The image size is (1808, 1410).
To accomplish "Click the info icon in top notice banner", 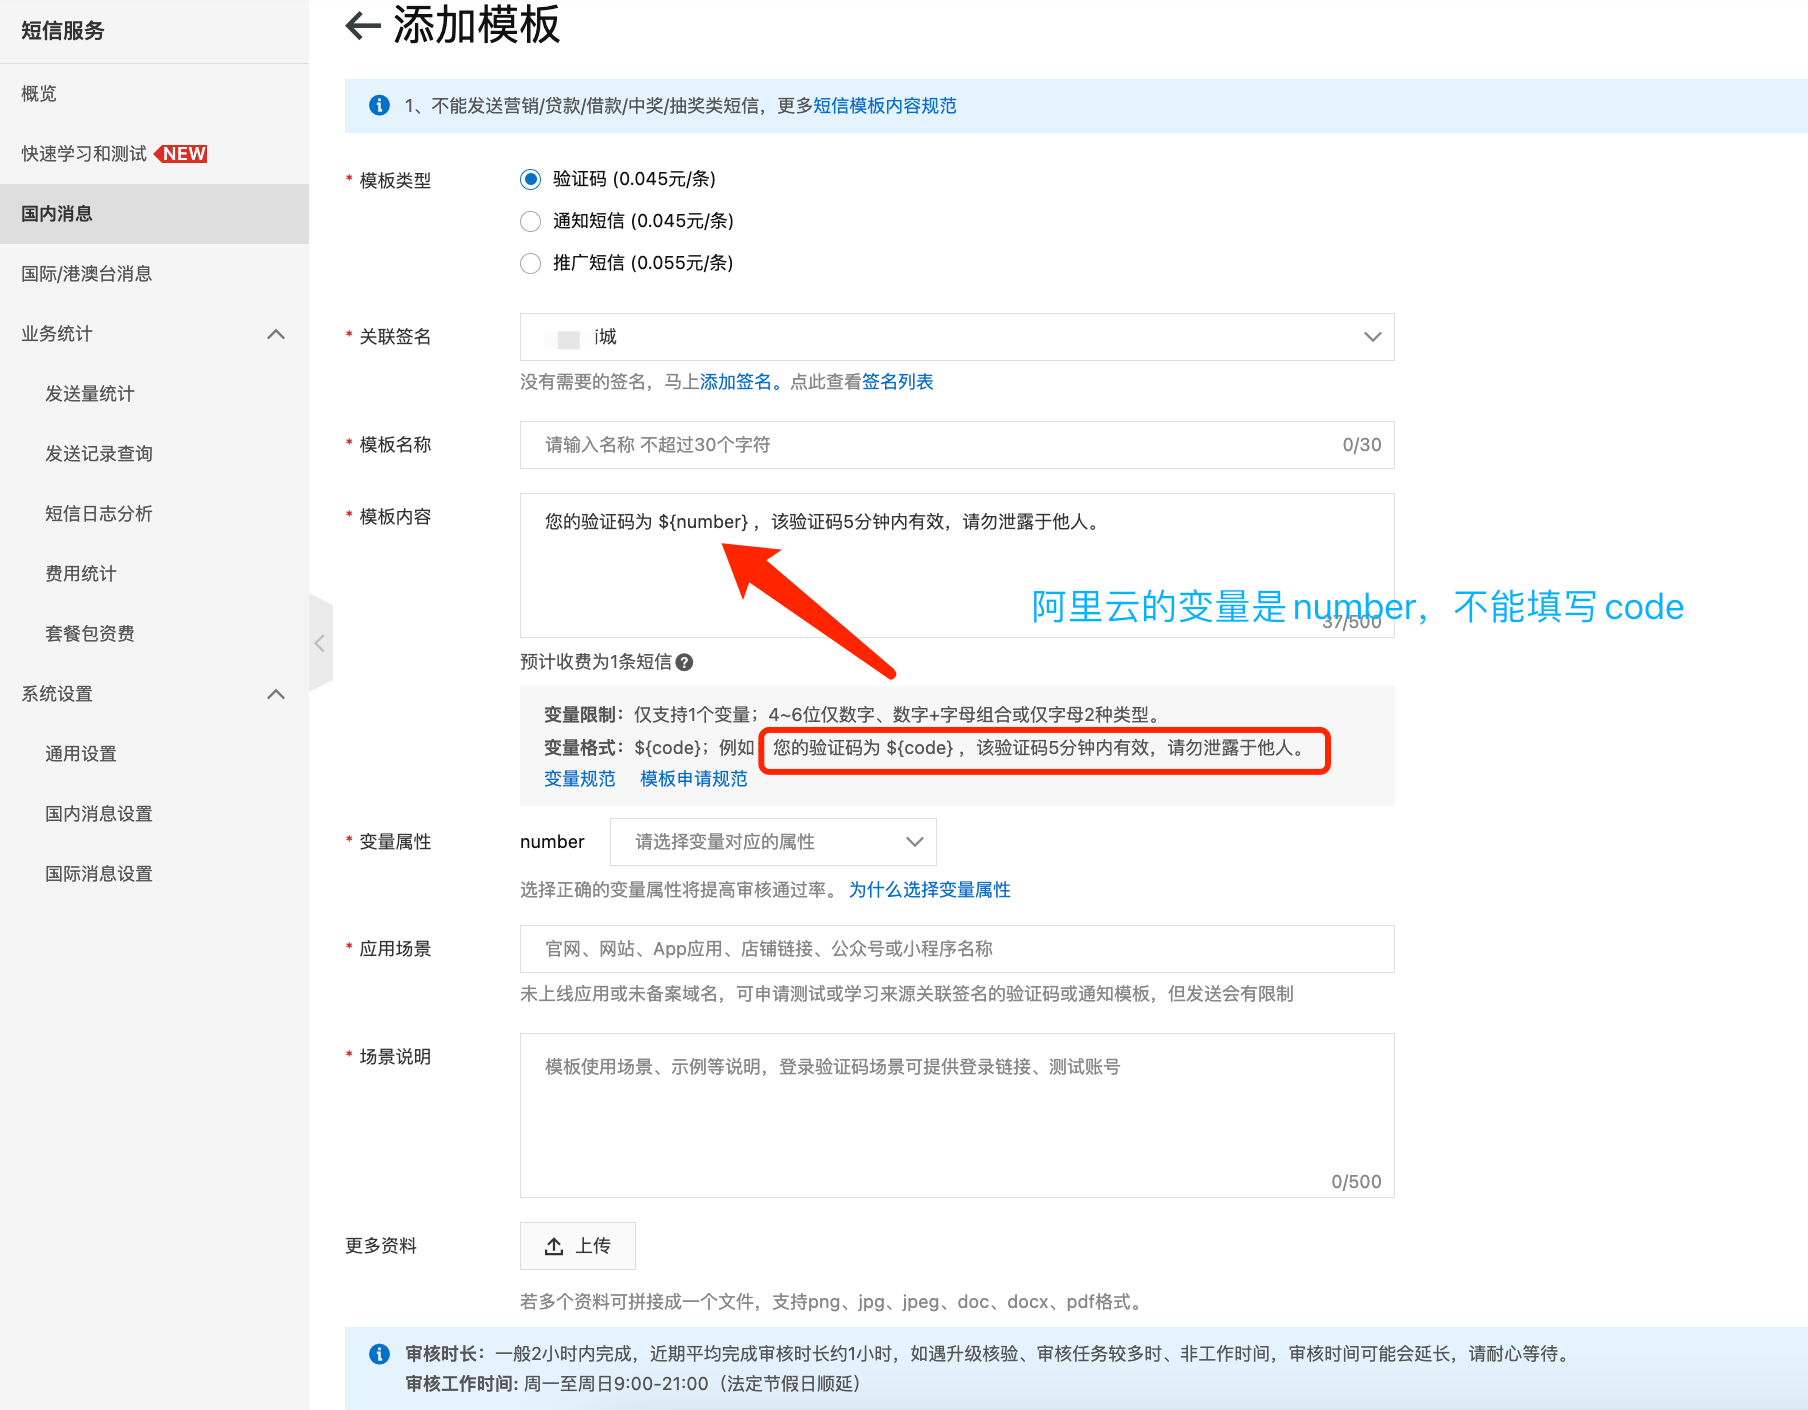I will click(379, 105).
